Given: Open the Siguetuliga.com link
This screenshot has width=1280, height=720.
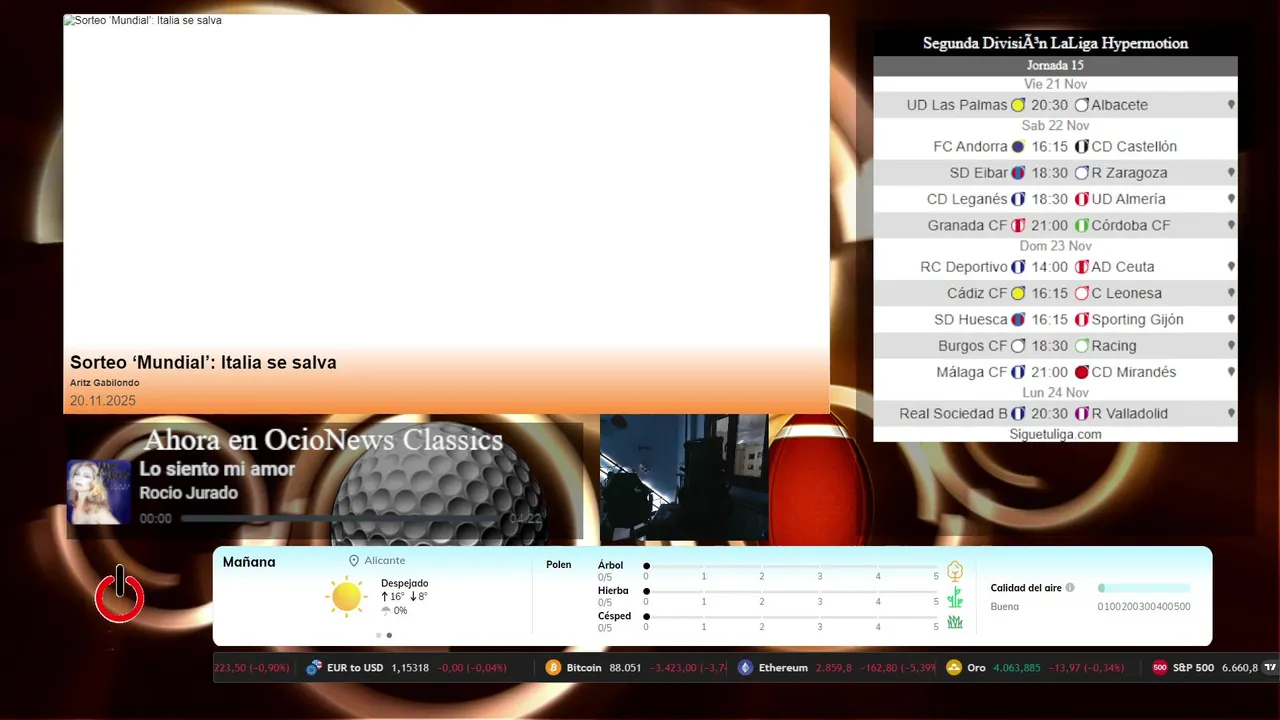Looking at the screenshot, I should (x=1055, y=434).
